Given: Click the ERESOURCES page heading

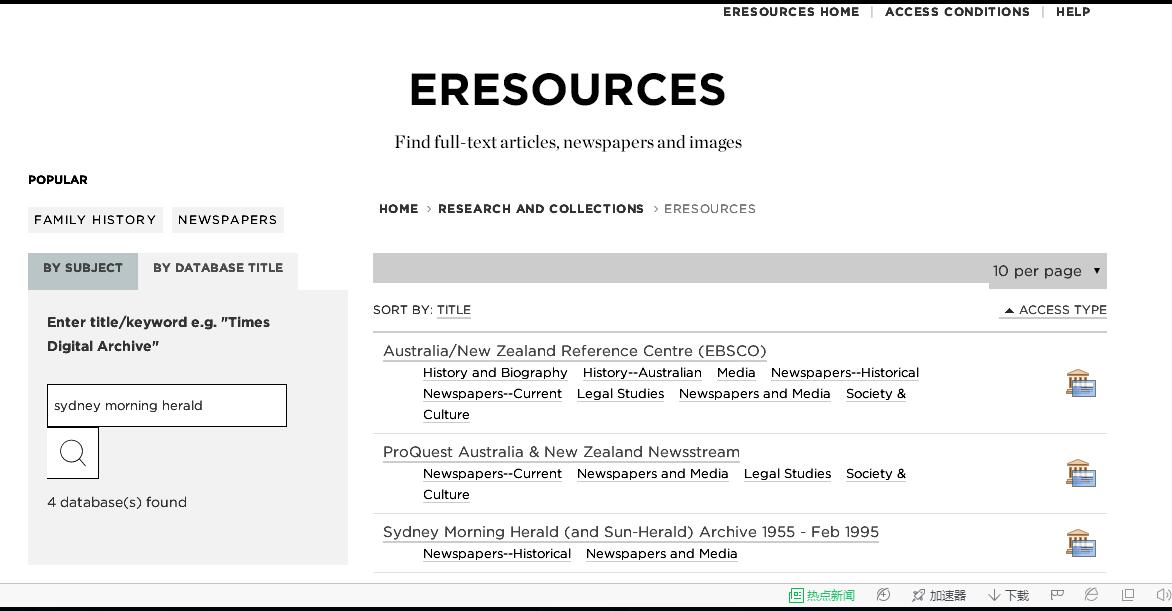Looking at the screenshot, I should tap(567, 90).
